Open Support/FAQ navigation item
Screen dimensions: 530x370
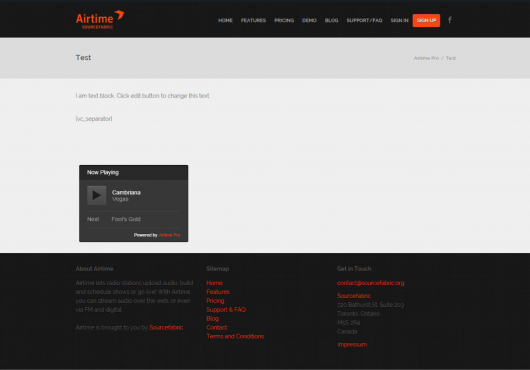[x=364, y=20]
